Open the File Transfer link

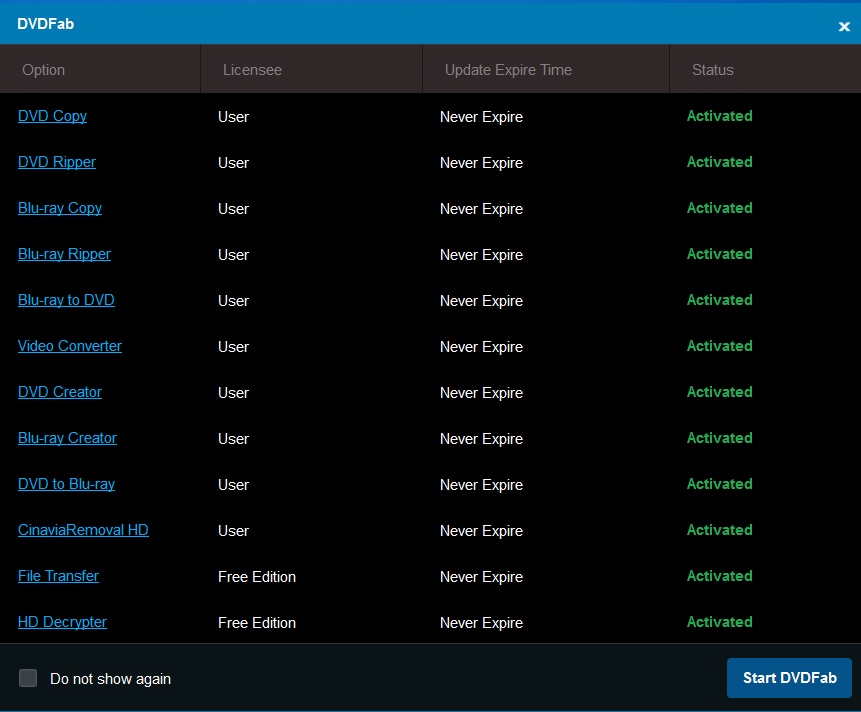click(58, 576)
